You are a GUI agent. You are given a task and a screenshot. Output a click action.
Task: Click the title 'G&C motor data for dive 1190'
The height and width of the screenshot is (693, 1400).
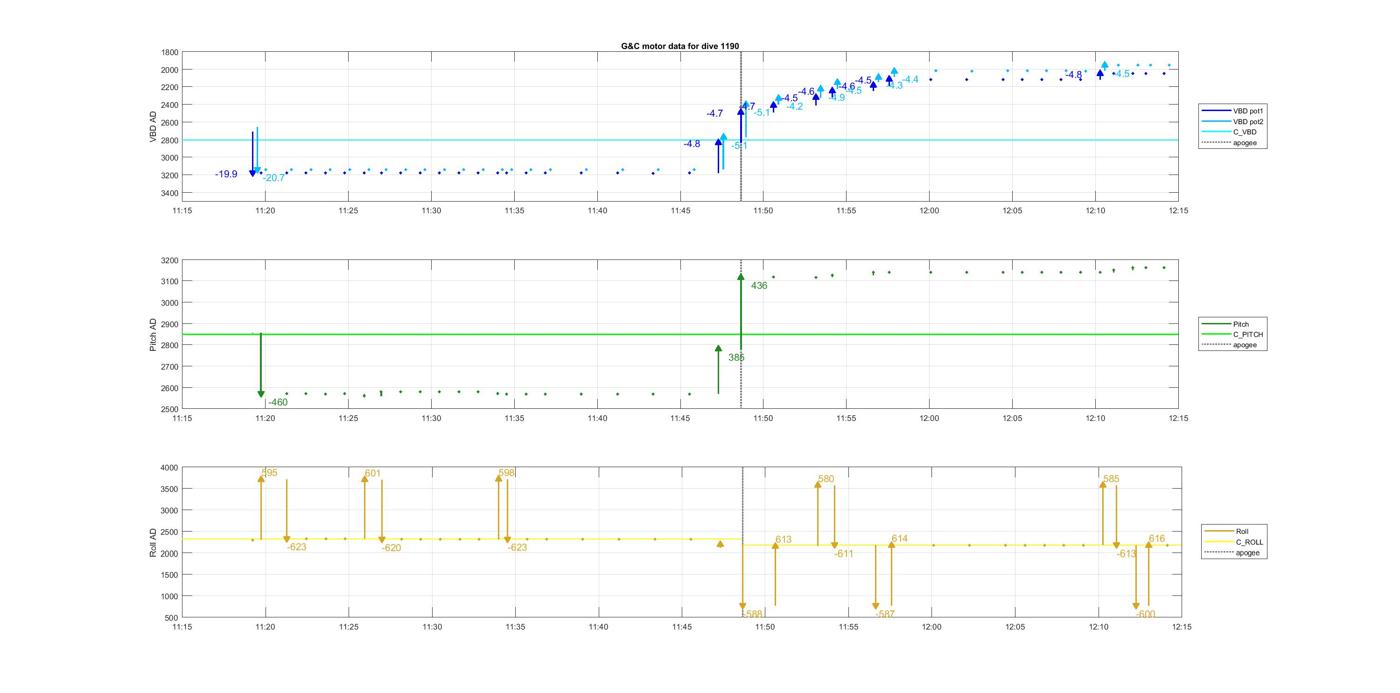680,46
